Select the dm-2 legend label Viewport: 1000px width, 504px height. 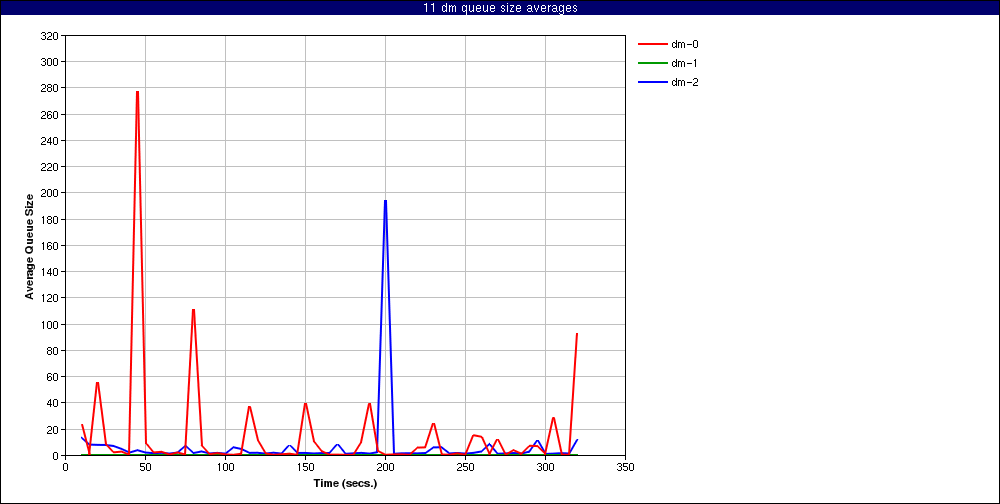point(684,82)
